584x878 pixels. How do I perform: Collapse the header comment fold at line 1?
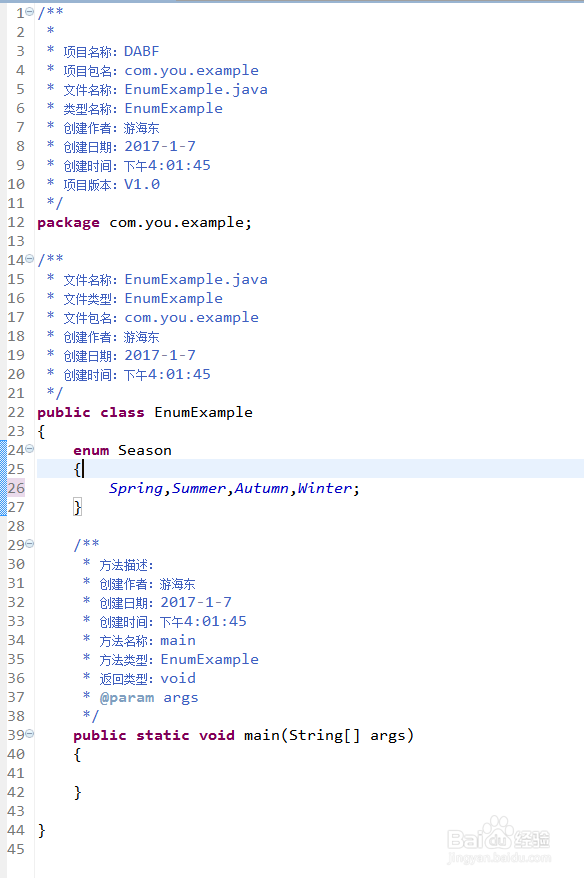(30, 12)
